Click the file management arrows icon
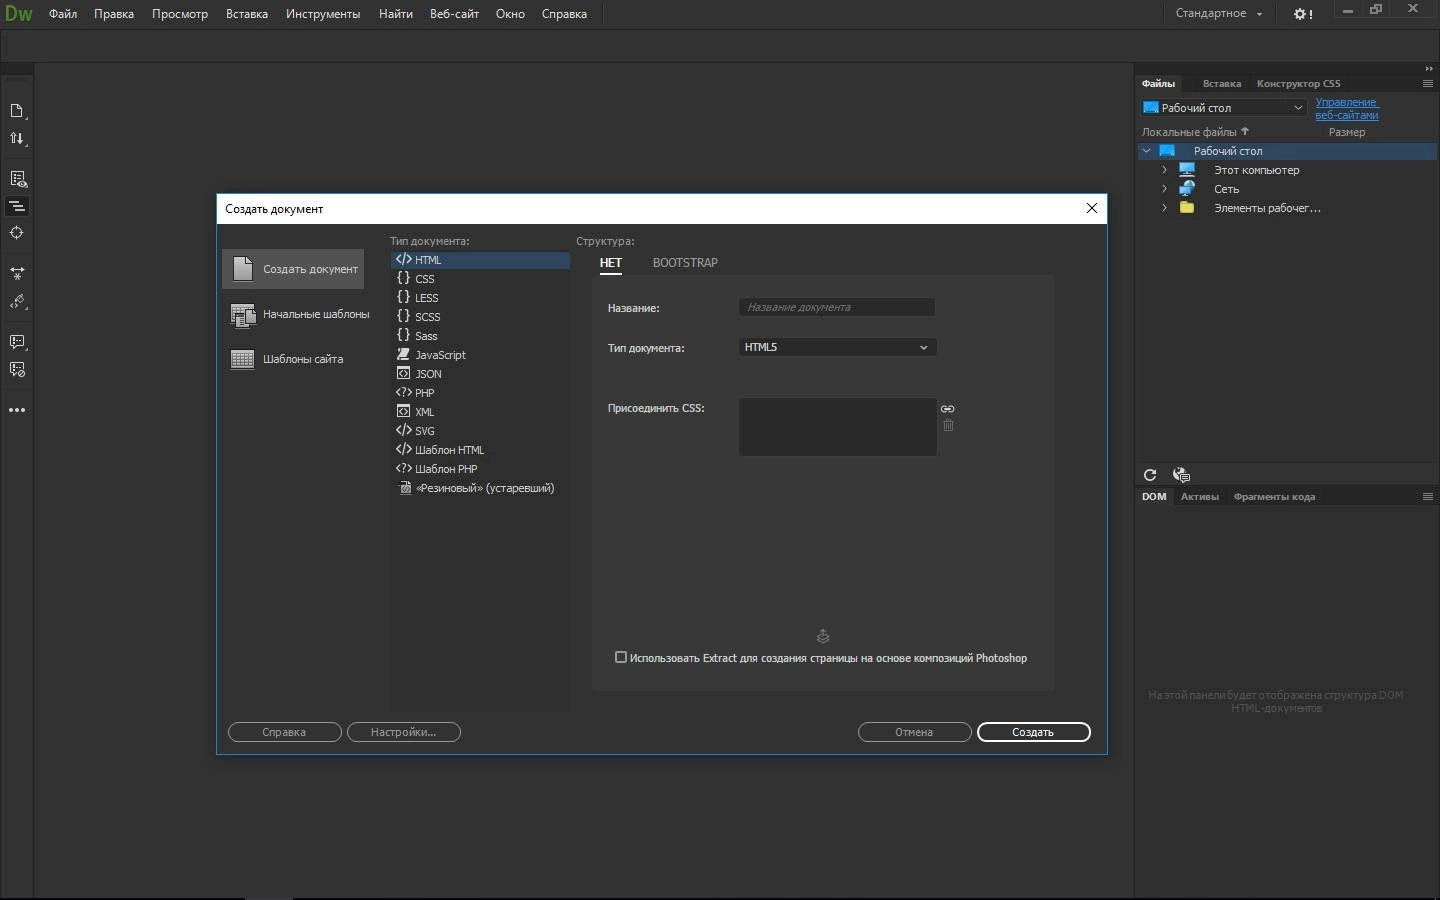This screenshot has height=900, width=1440. click(17, 139)
